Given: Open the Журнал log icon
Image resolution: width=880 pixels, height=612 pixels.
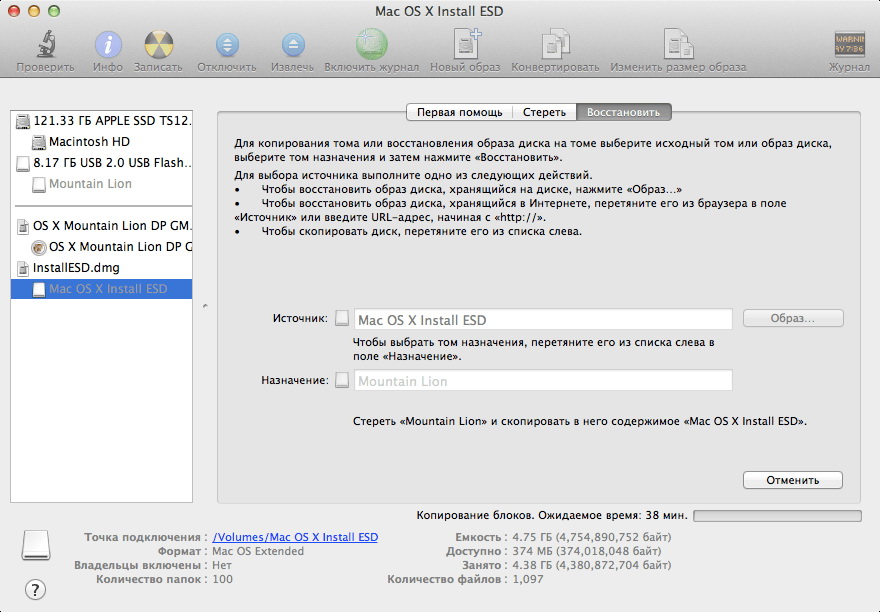Looking at the screenshot, I should pos(849,44).
